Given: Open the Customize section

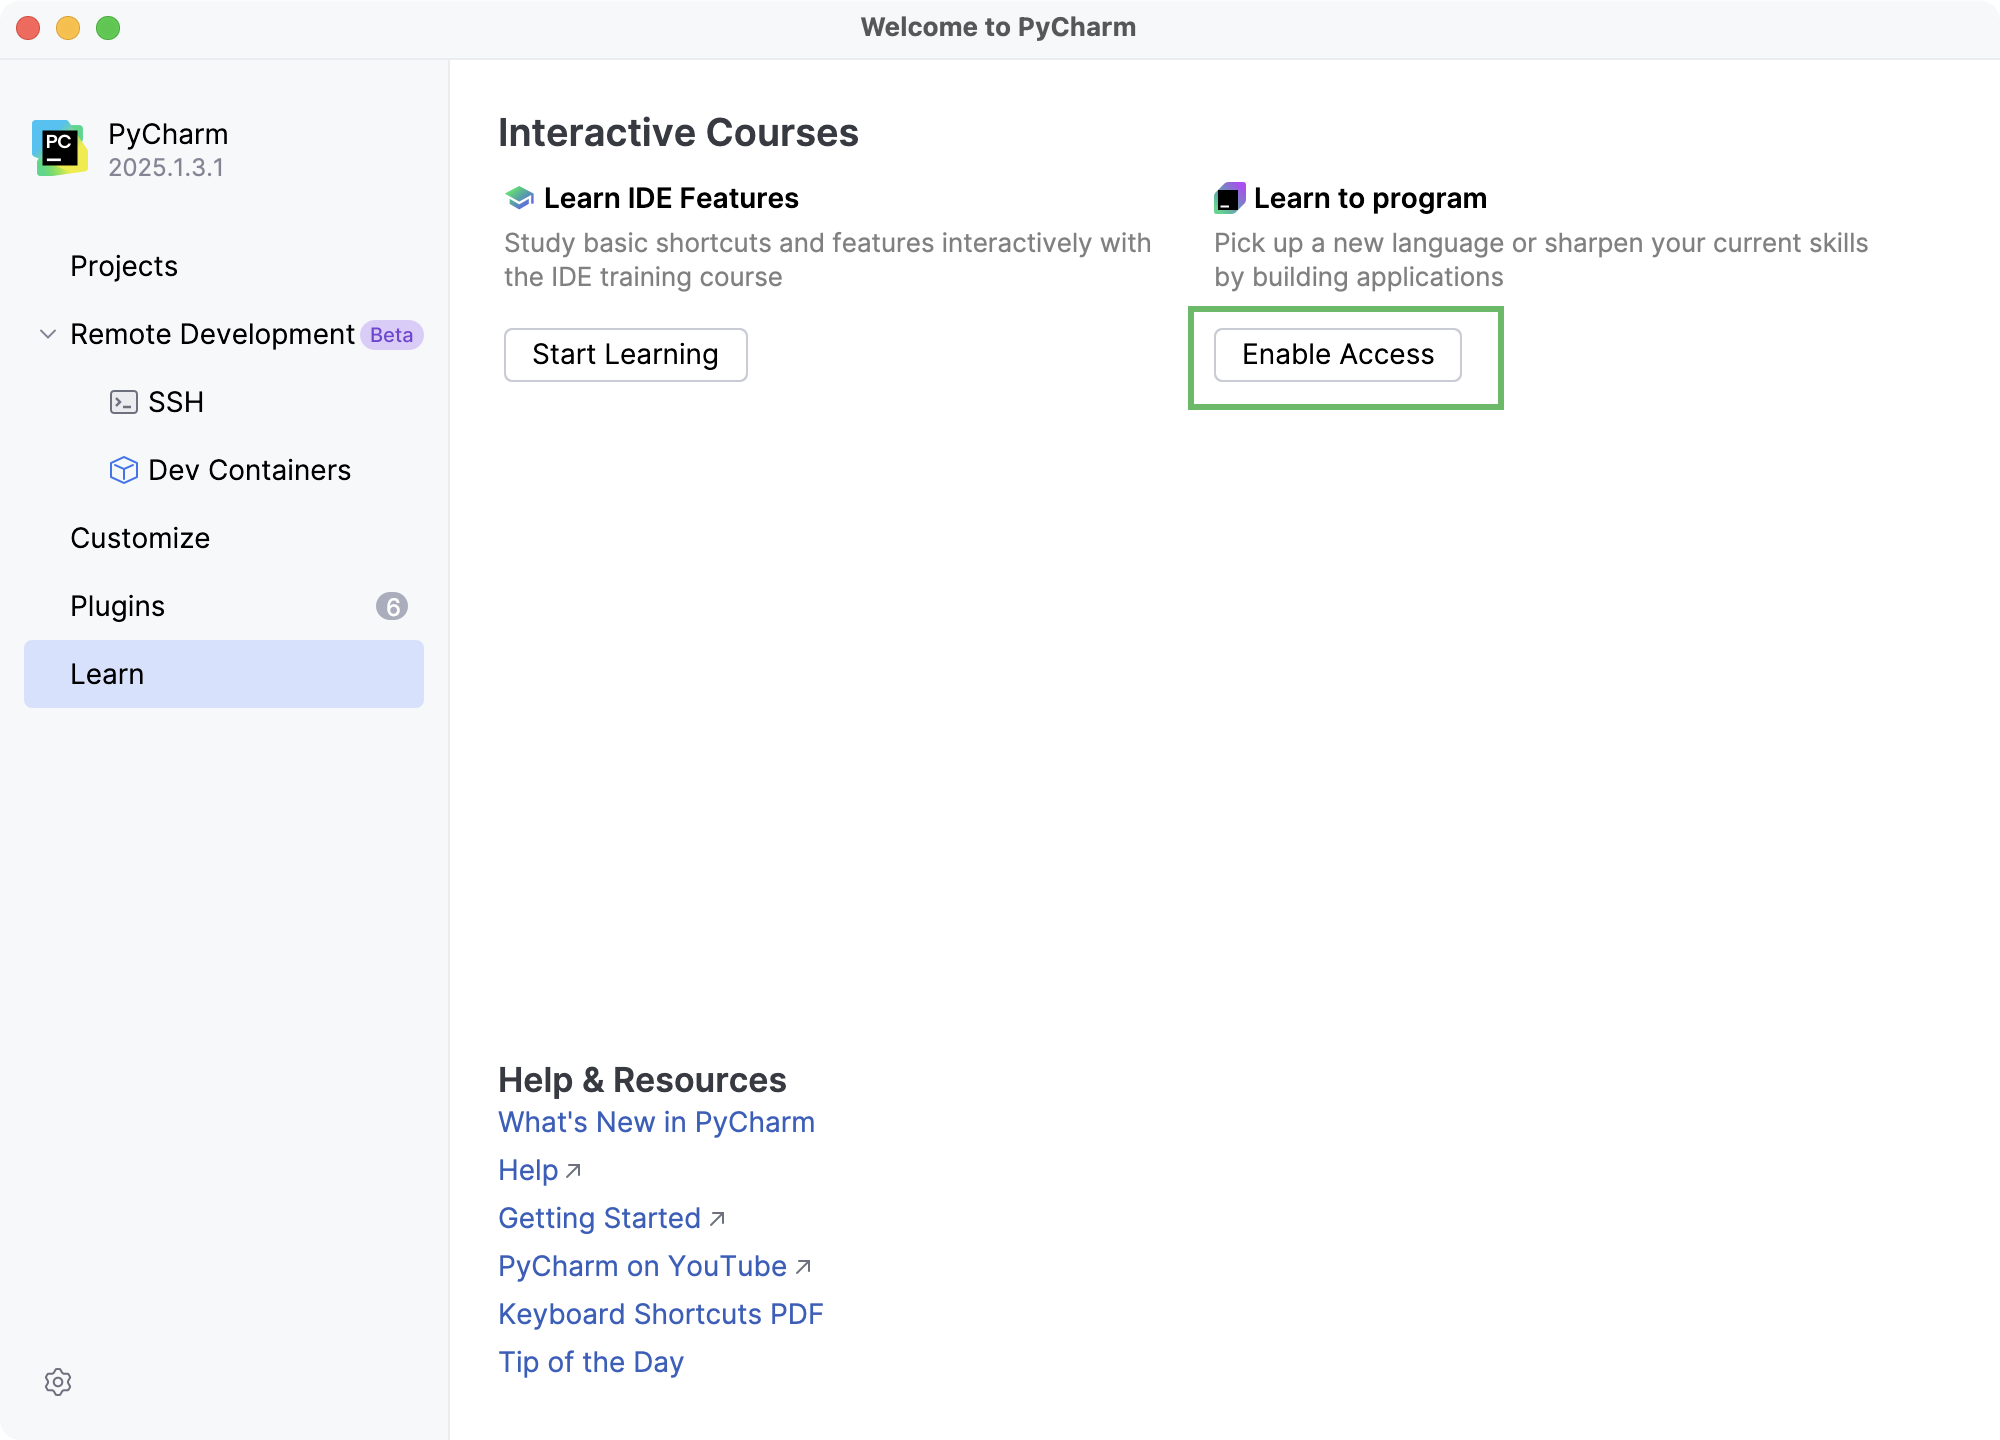Looking at the screenshot, I should [x=139, y=538].
